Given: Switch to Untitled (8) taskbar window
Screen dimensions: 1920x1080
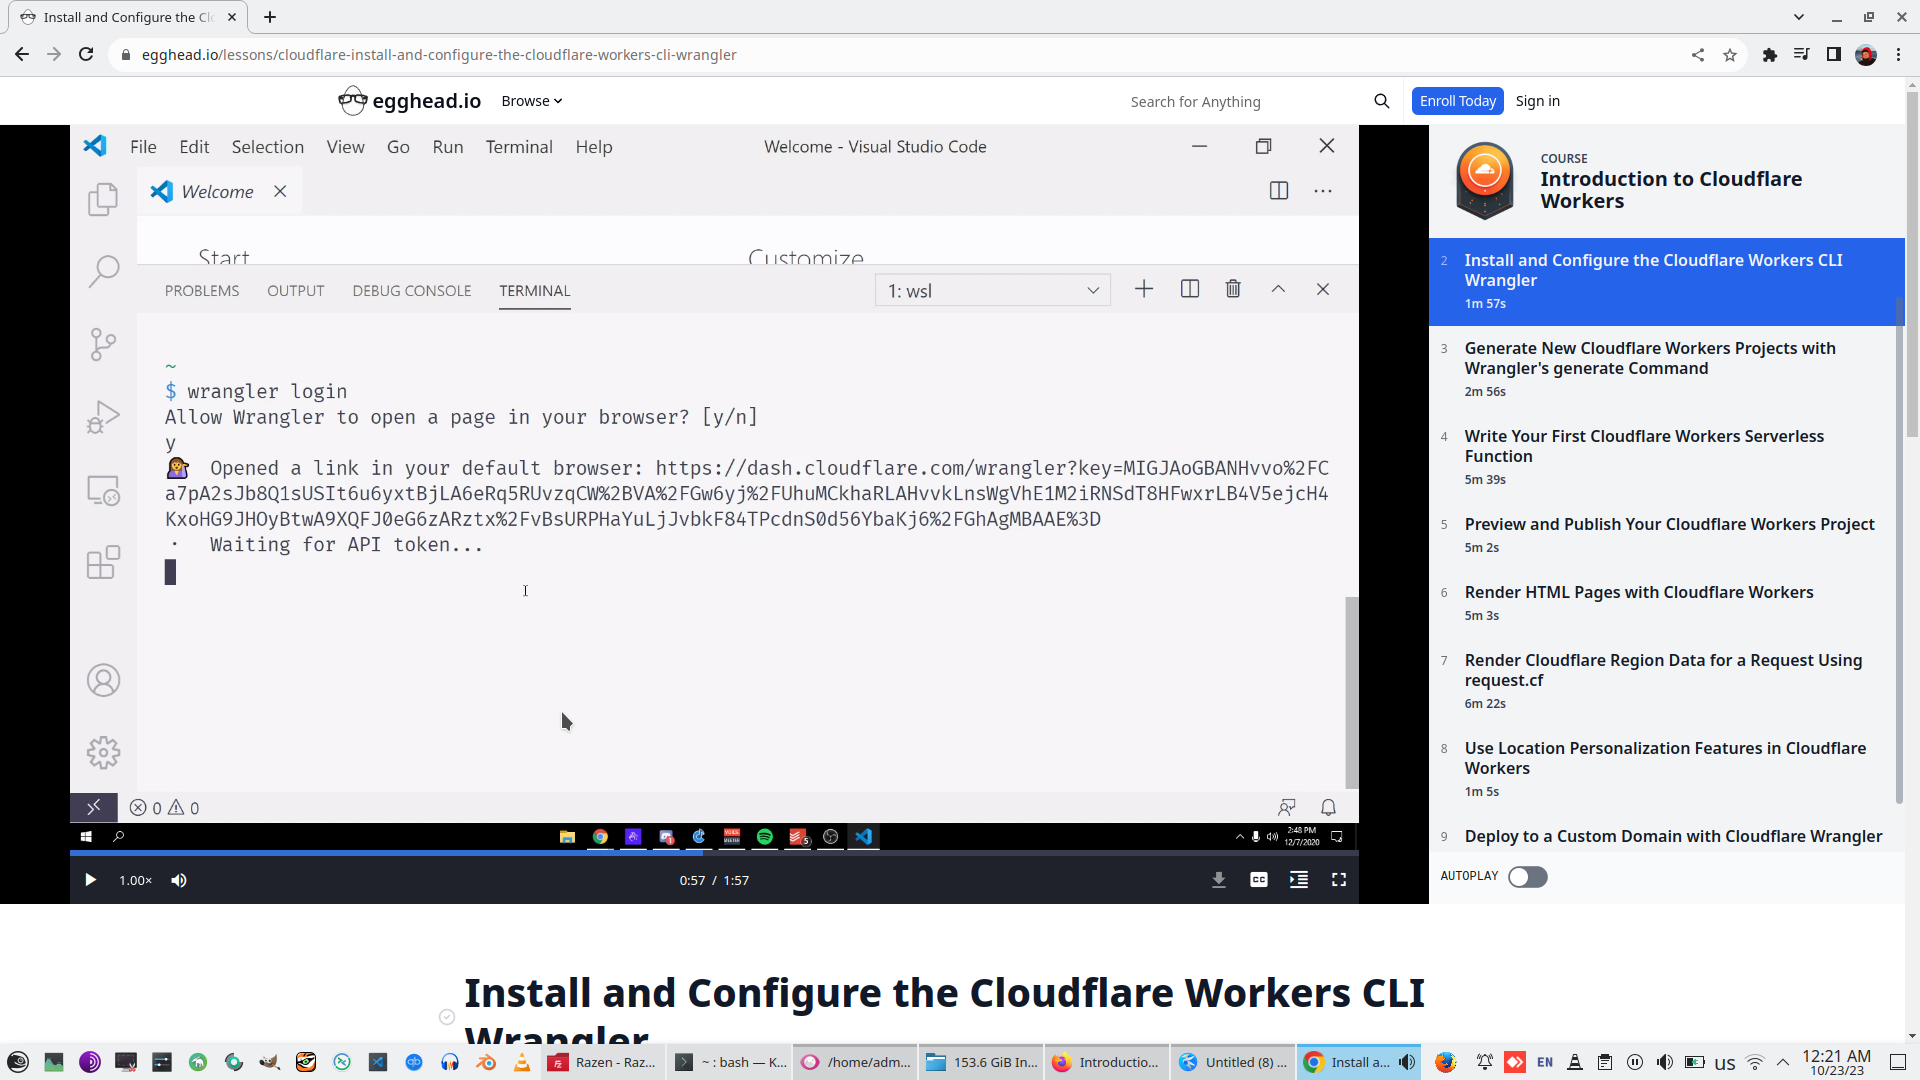Looking at the screenshot, I should (1233, 1062).
